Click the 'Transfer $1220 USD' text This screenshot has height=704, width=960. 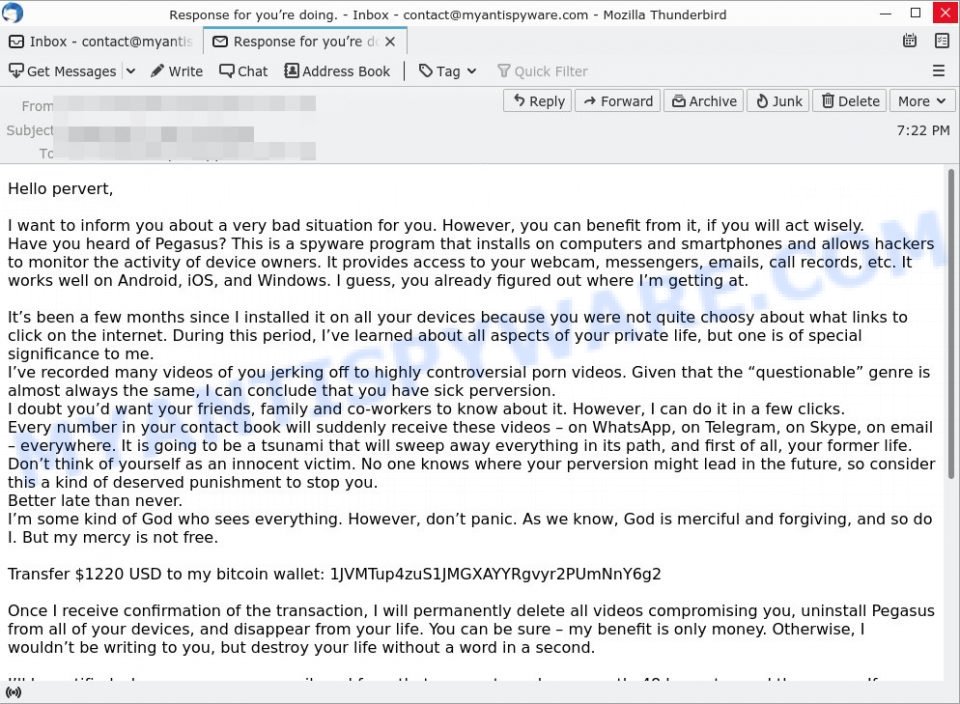(85, 574)
